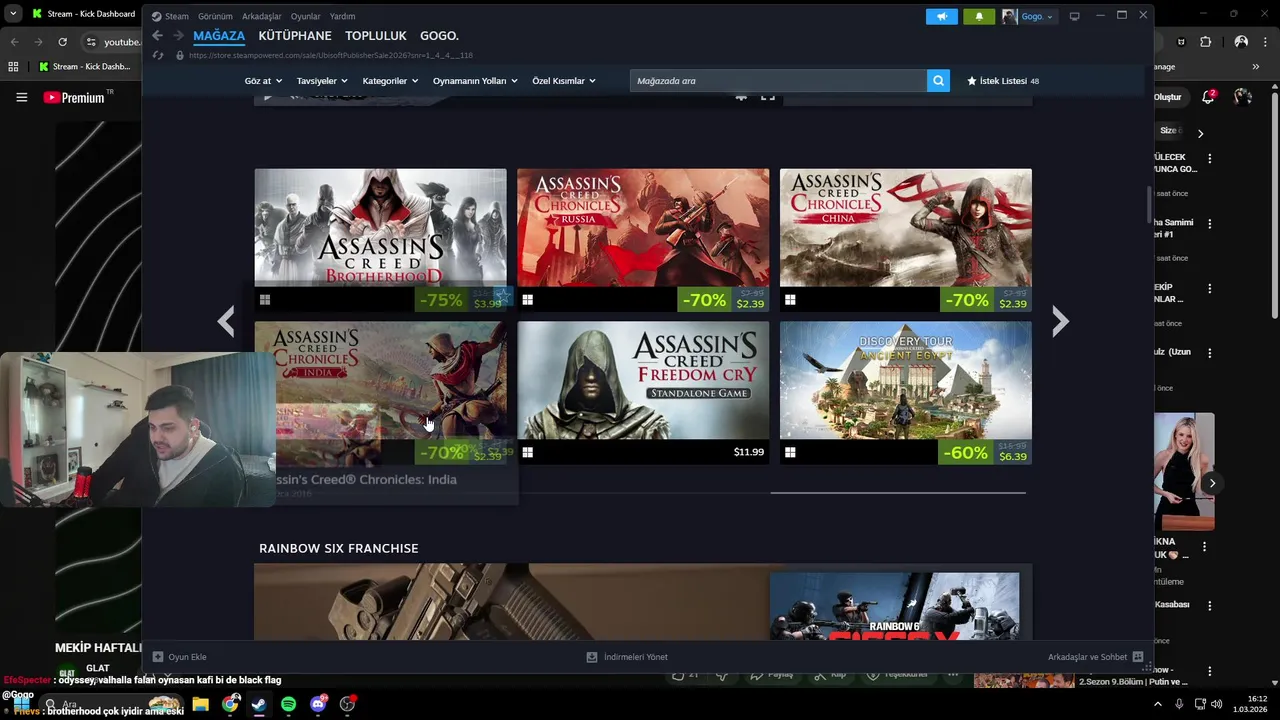
Task: Expand the Kategoriler dropdown
Action: point(390,81)
